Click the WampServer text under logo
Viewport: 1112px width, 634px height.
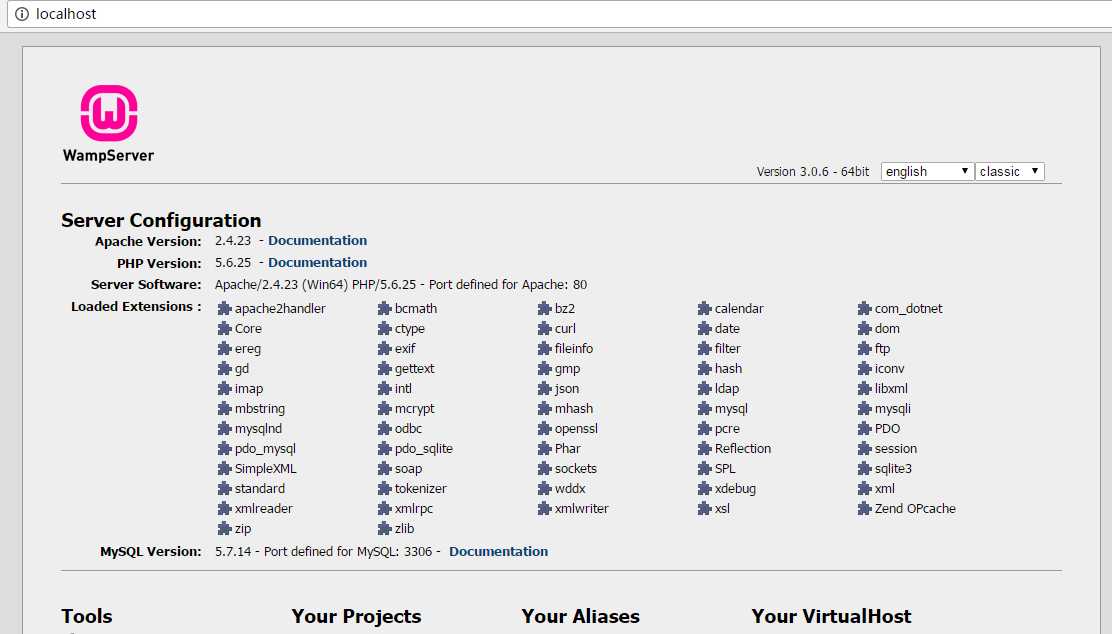pyautogui.click(x=109, y=155)
